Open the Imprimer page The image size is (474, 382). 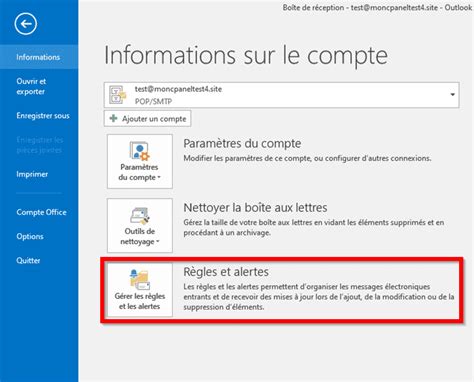click(32, 174)
